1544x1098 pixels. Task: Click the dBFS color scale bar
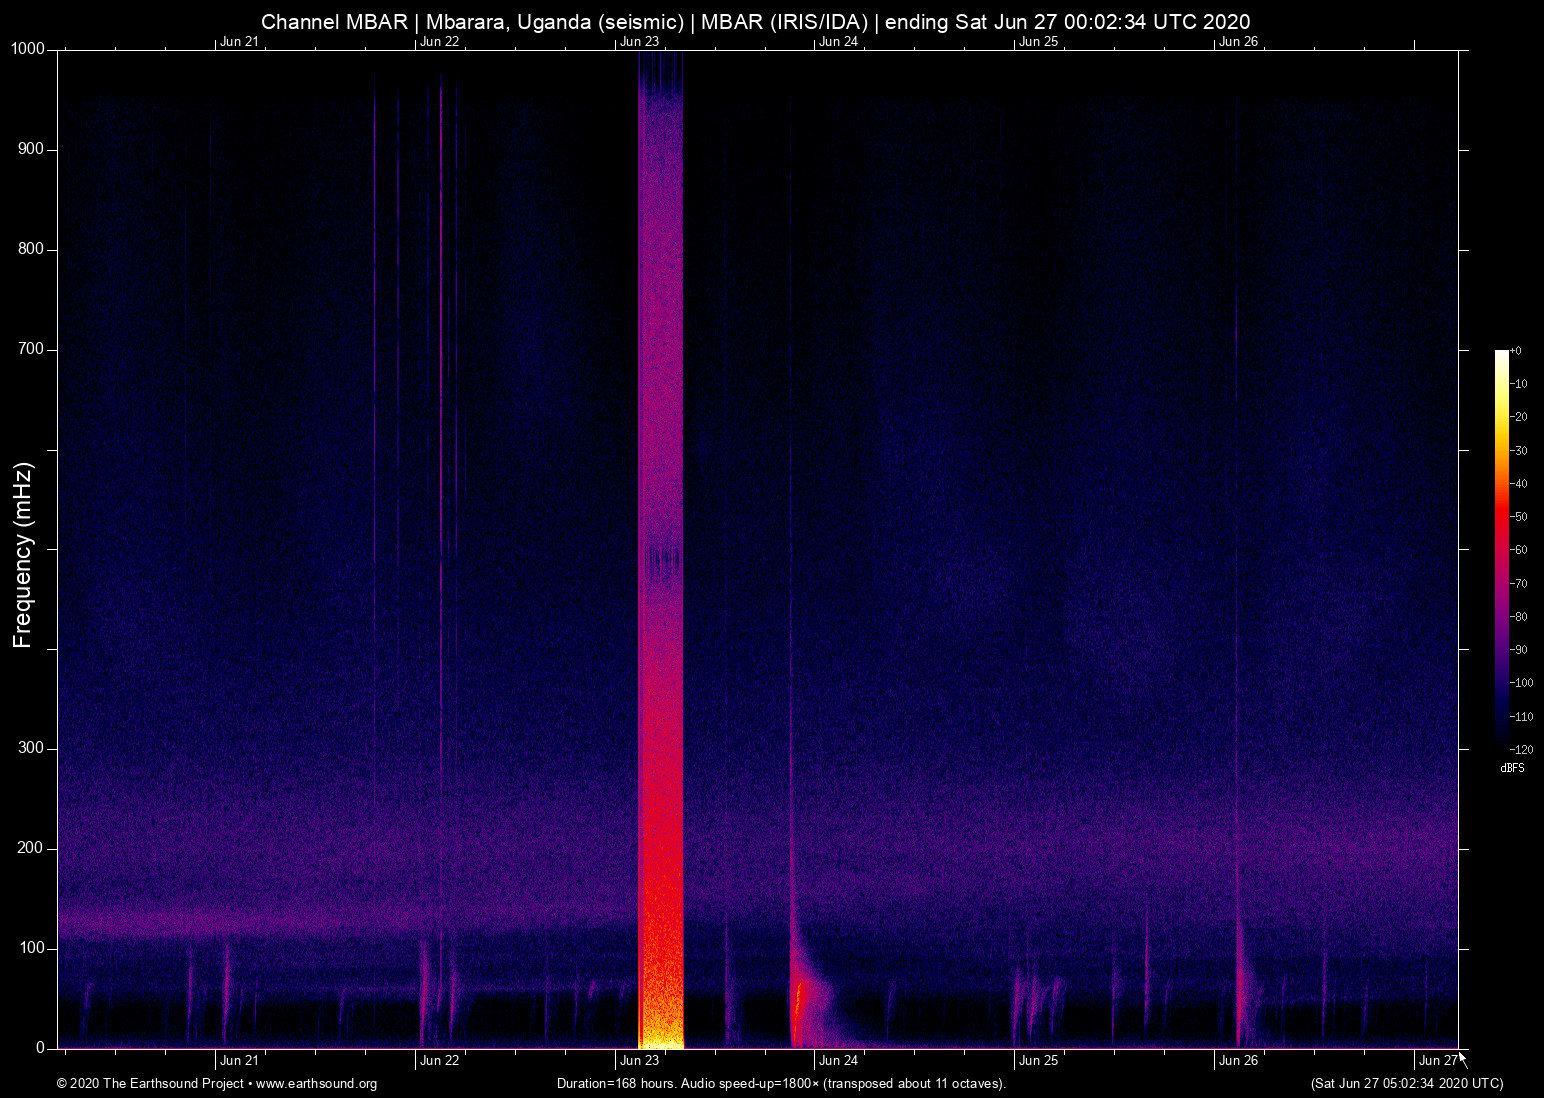pyautogui.click(x=1501, y=548)
